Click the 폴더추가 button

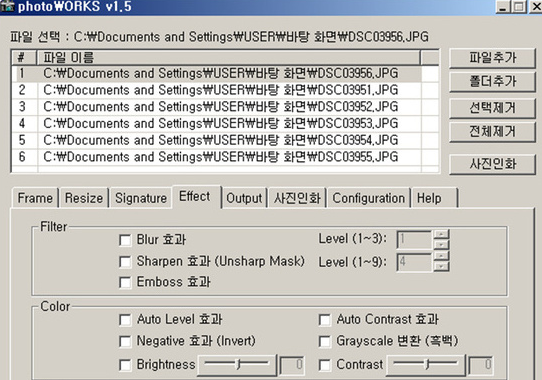tap(492, 82)
